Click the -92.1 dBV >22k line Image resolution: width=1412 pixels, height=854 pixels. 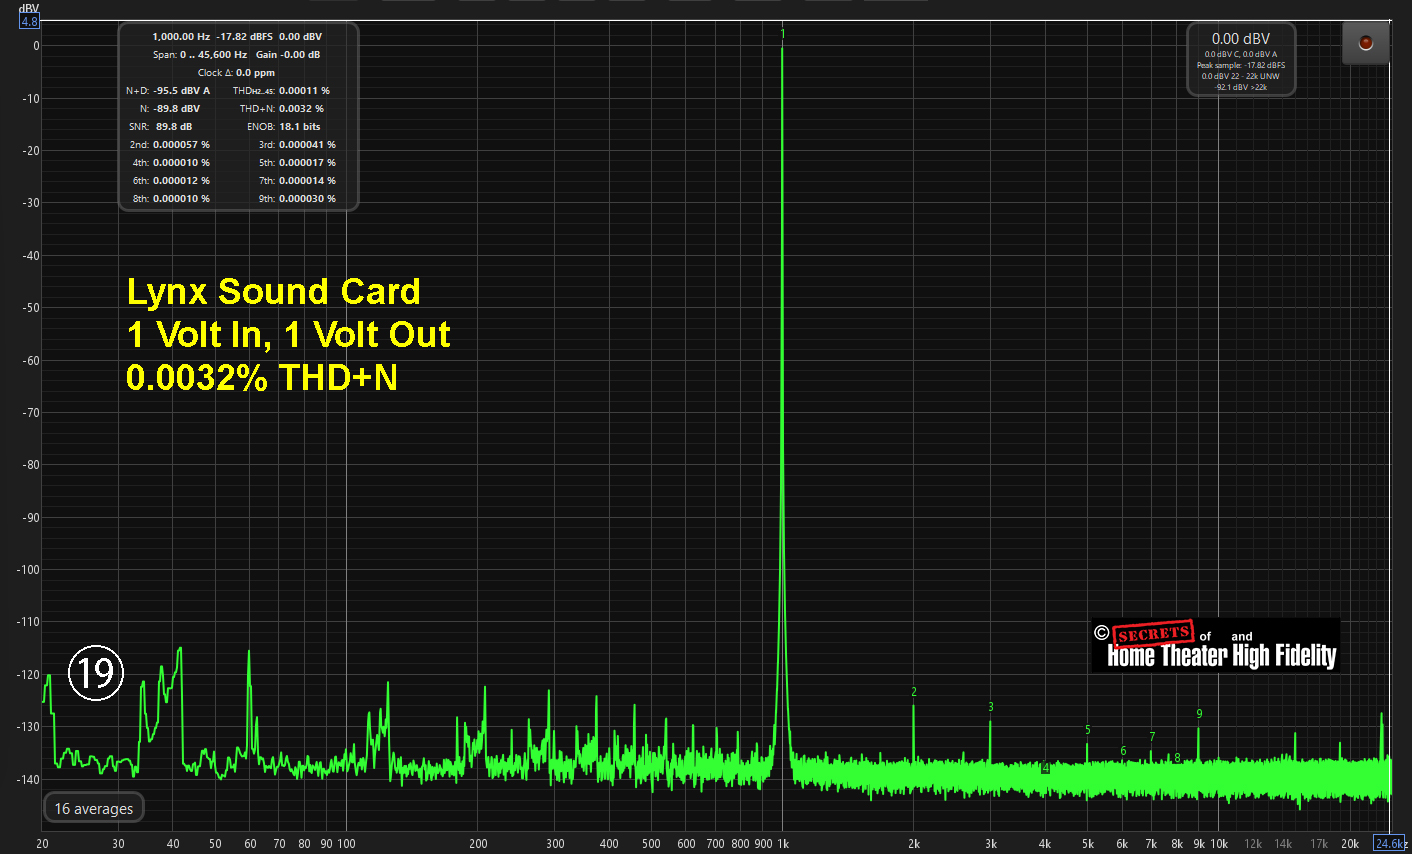coord(1241,87)
